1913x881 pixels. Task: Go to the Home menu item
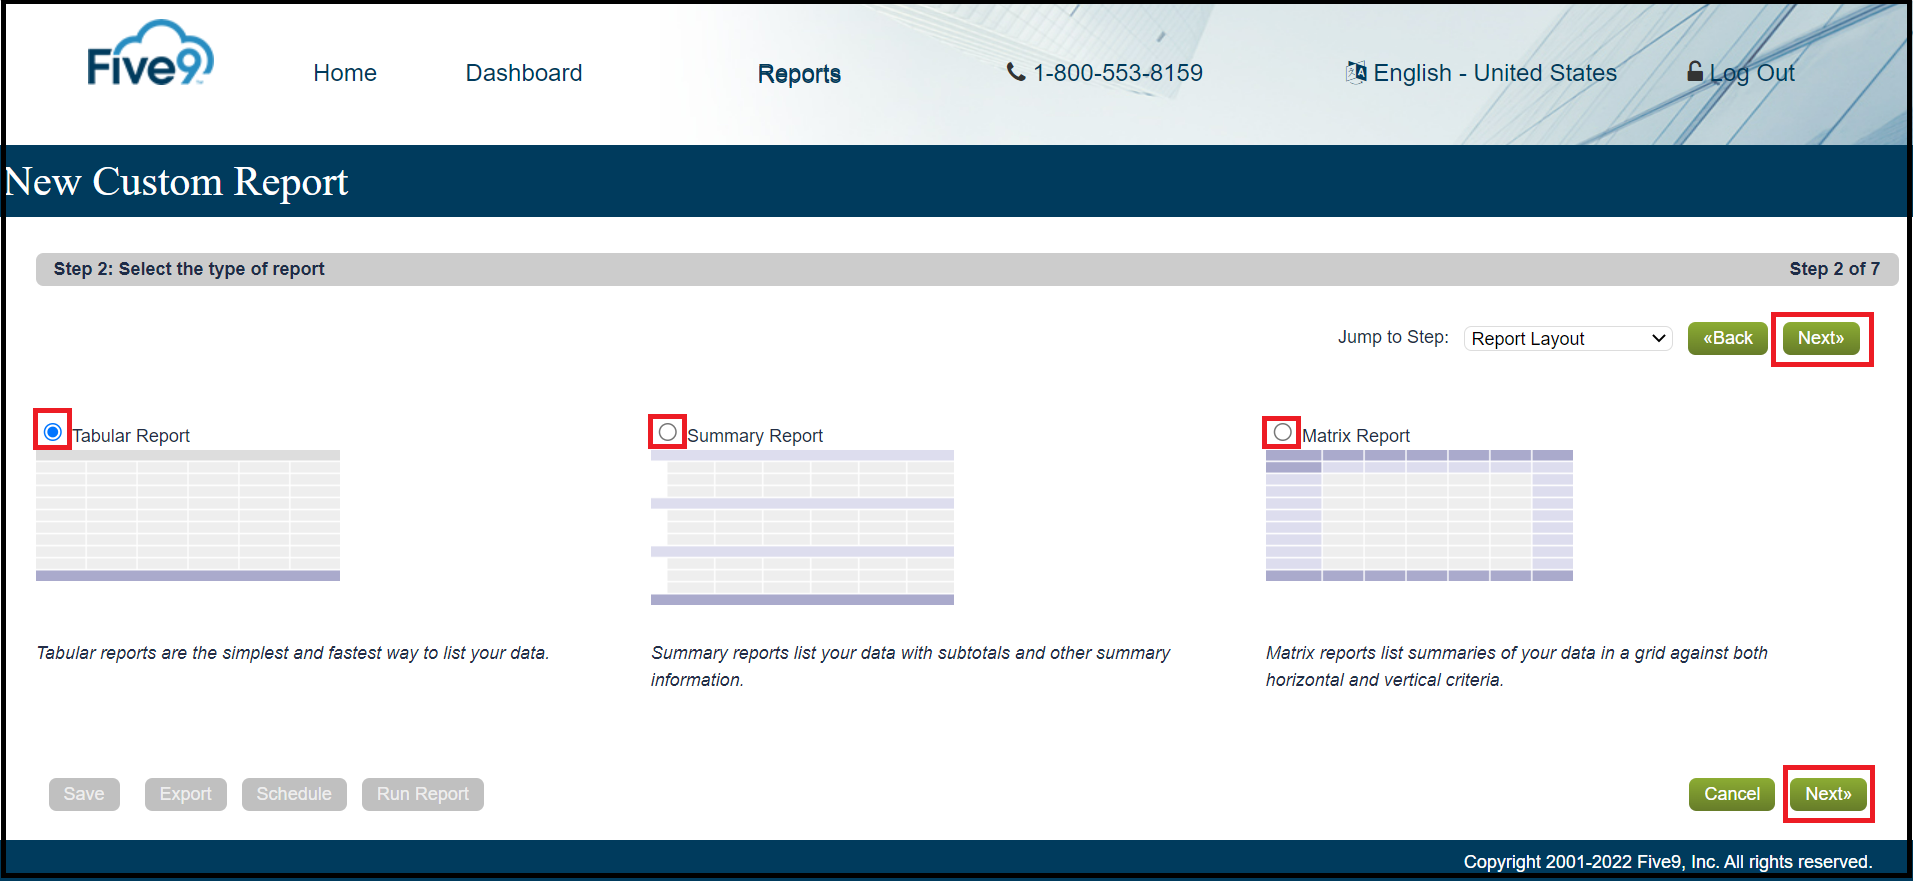[x=344, y=73]
